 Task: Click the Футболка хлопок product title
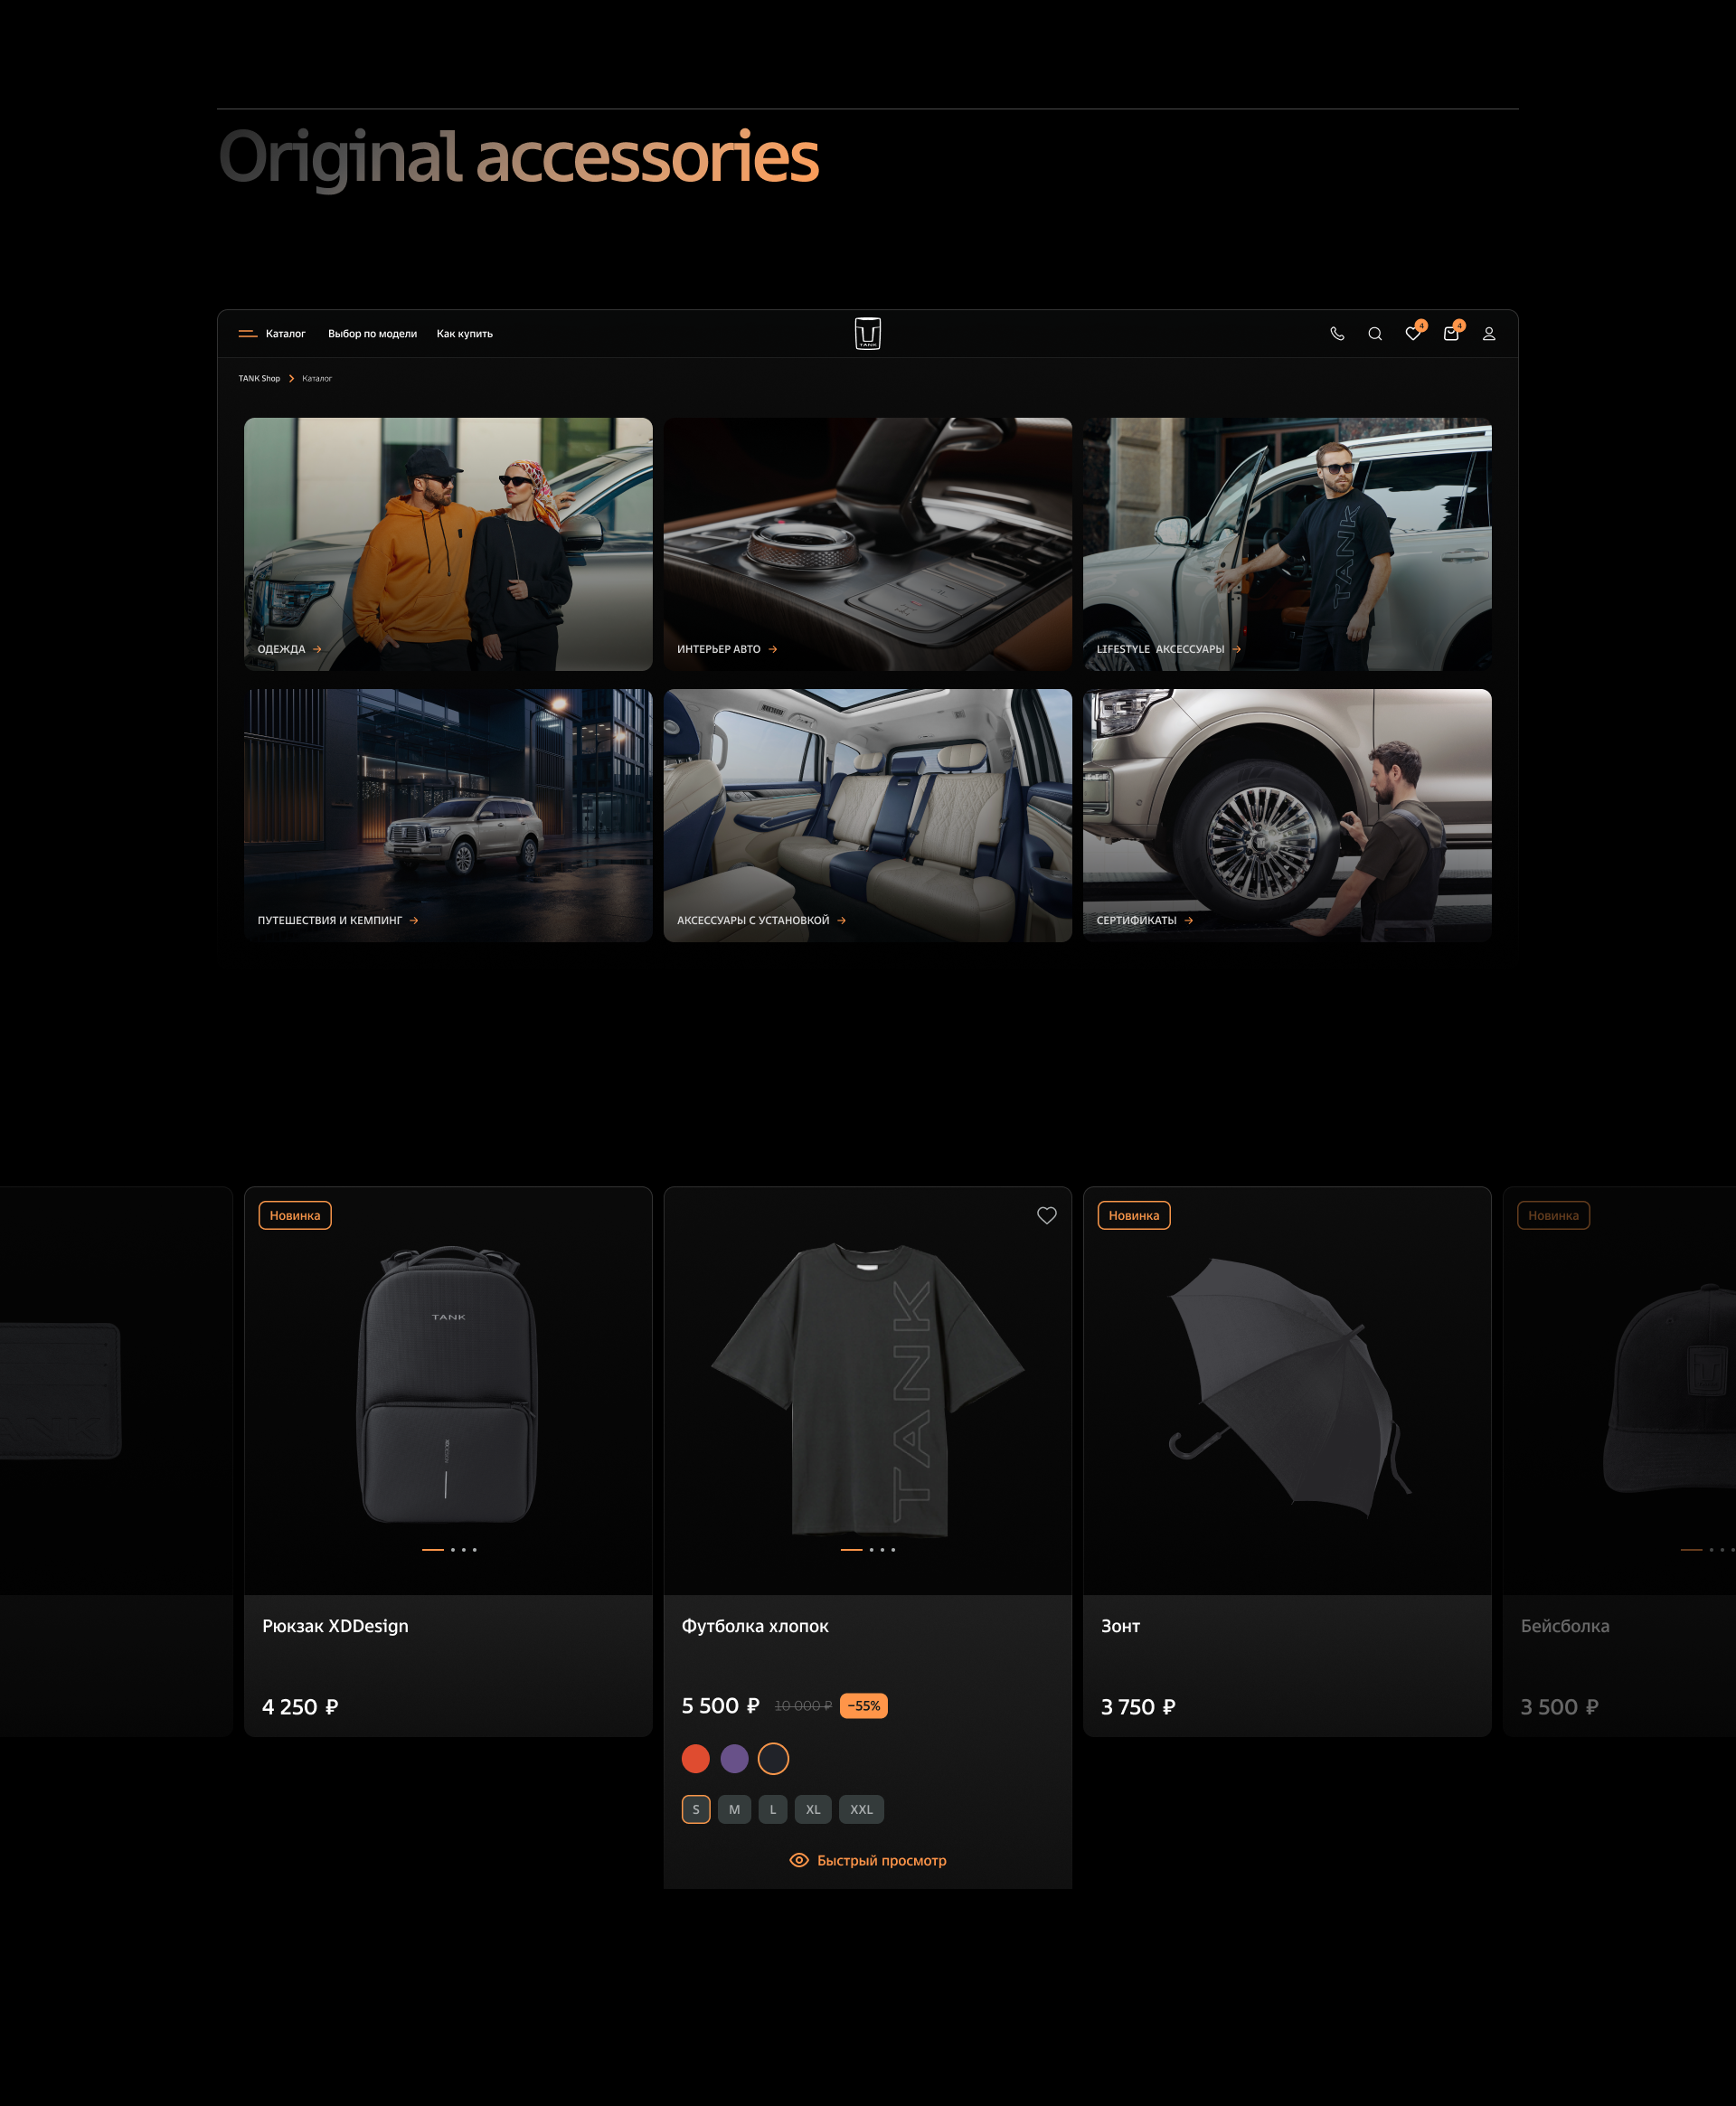(x=755, y=1626)
